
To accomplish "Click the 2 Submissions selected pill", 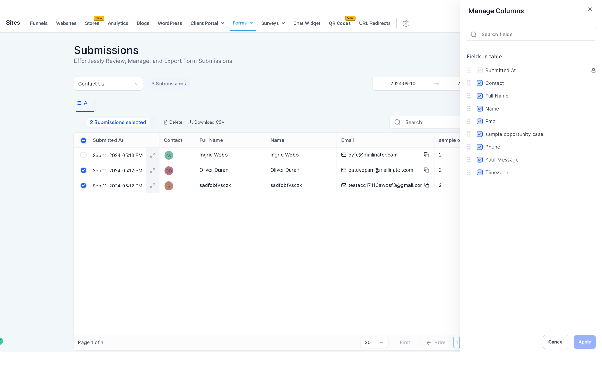I will [118, 122].
